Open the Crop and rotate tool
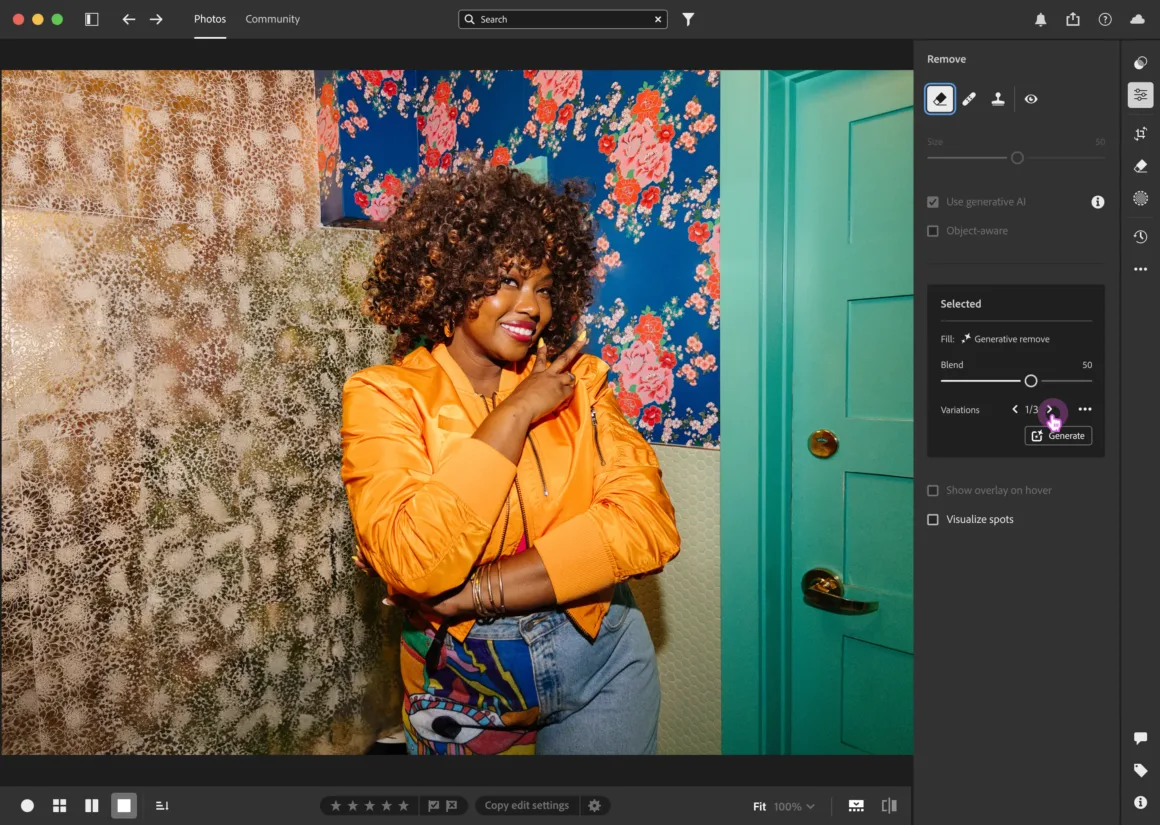Screen dimensions: 1160x825 click(1140, 133)
